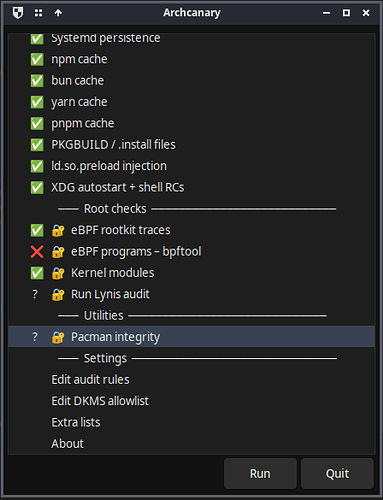The width and height of the screenshot is (383, 500).
Task: Select the 'npm cache' label
Action: pyautogui.click(x=79, y=59)
